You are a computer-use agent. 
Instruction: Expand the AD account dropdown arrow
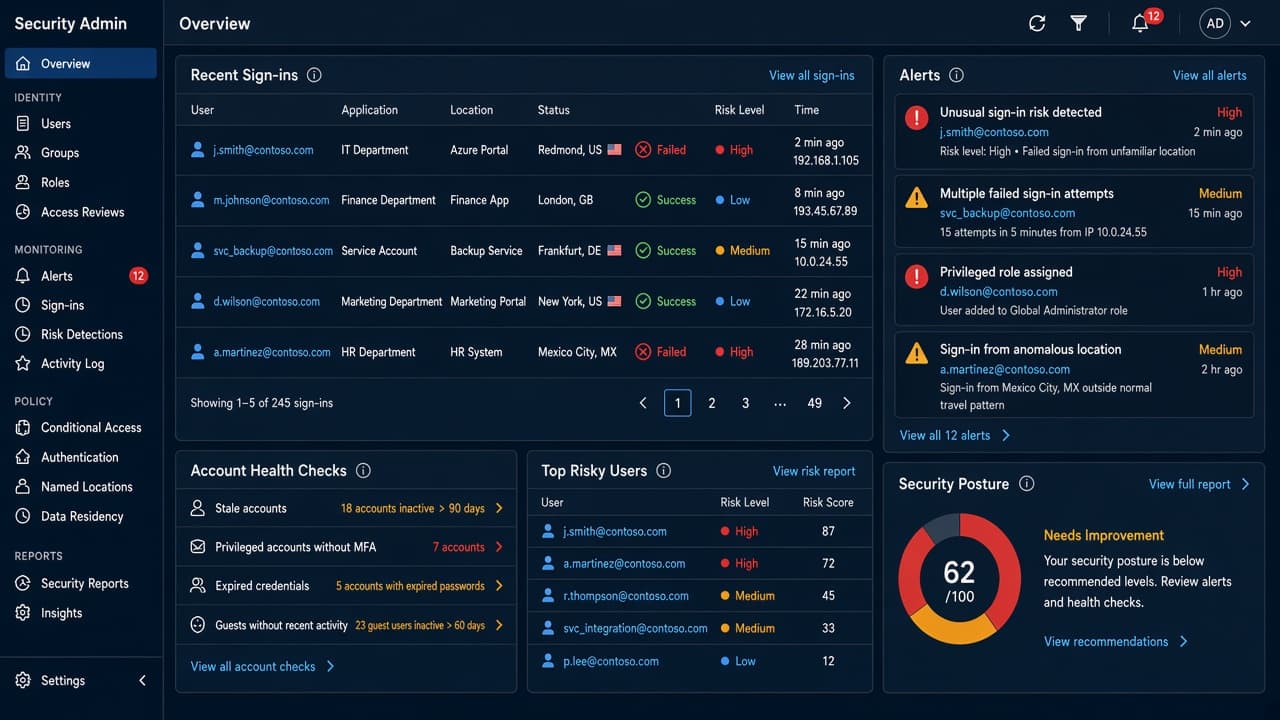pyautogui.click(x=1245, y=23)
